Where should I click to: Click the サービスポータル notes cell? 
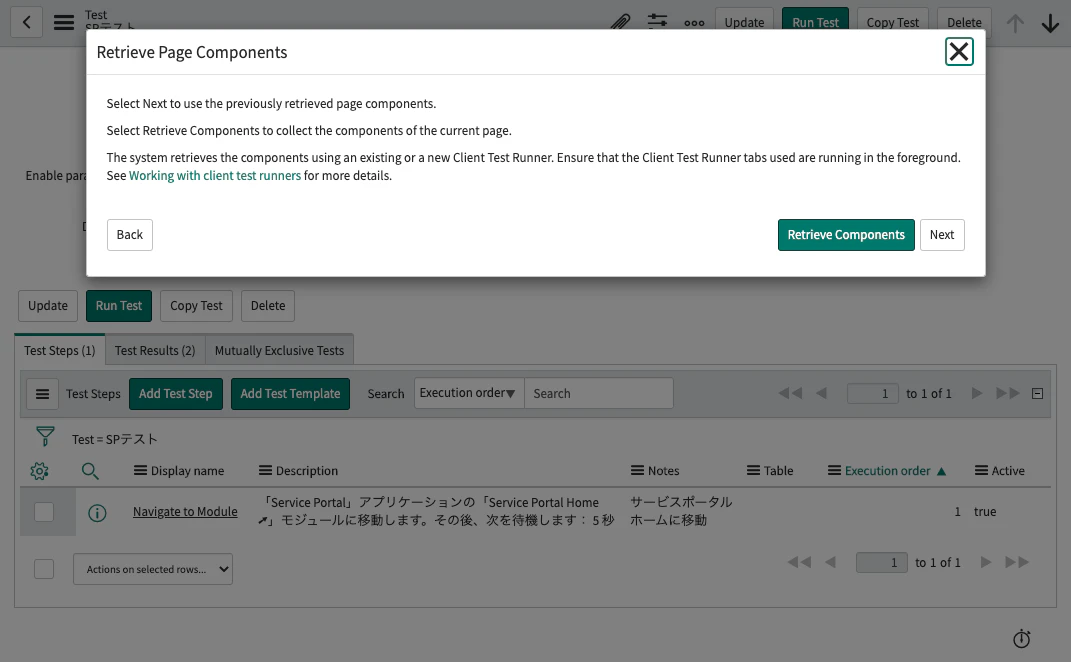coord(681,511)
